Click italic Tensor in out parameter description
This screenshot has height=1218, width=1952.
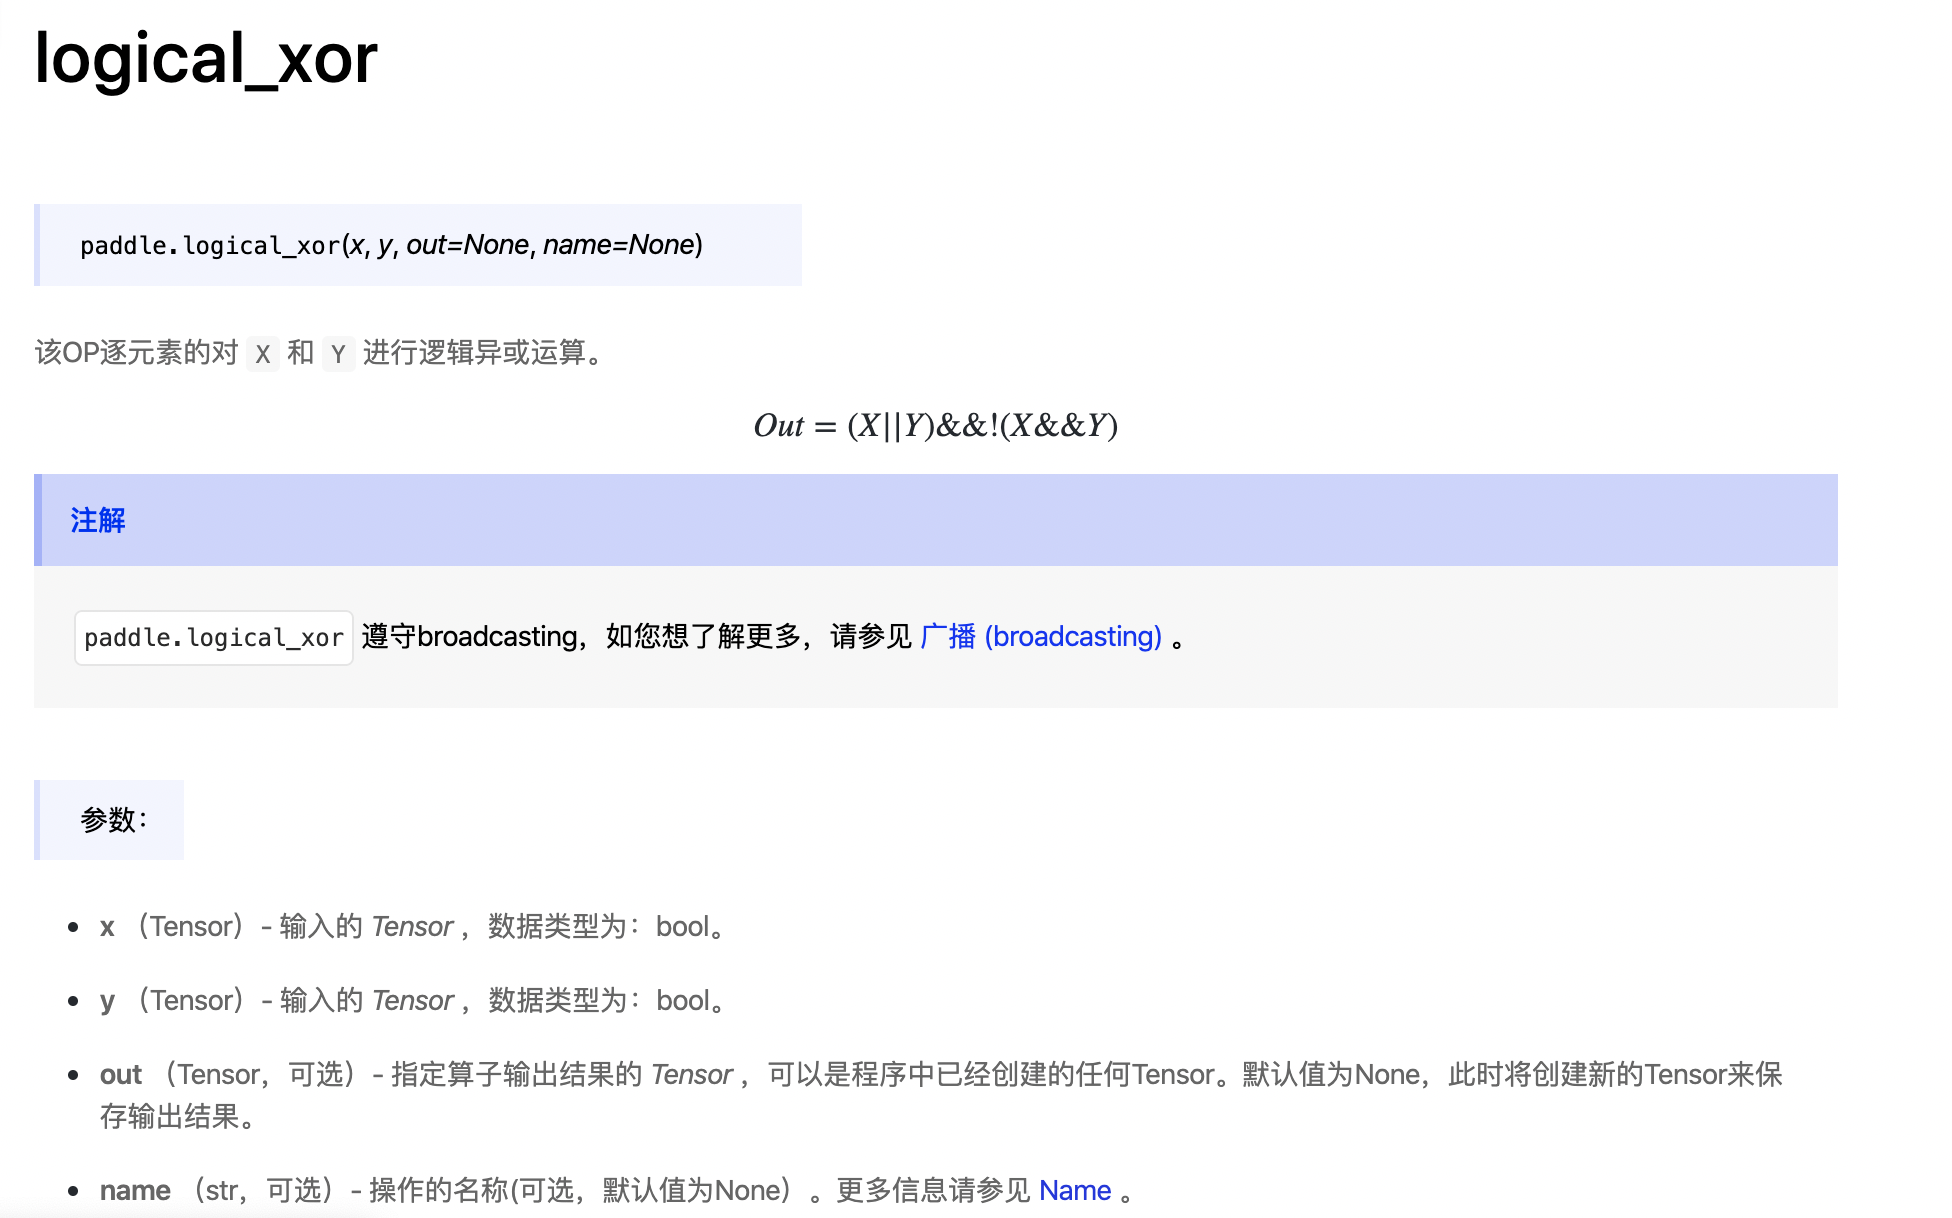click(x=692, y=1075)
